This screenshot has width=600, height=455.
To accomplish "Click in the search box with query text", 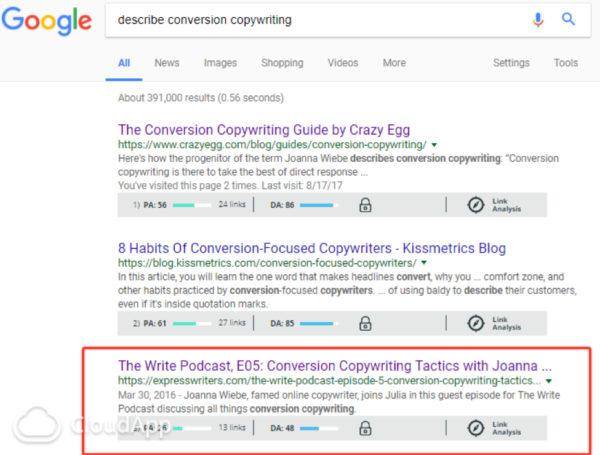I will 348,20.
